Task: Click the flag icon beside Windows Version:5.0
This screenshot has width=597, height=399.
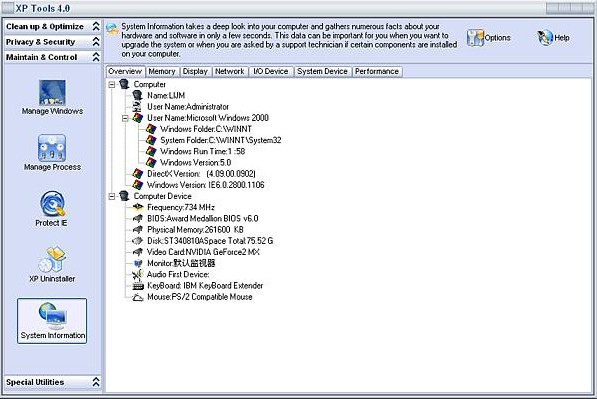Action: 151,163
